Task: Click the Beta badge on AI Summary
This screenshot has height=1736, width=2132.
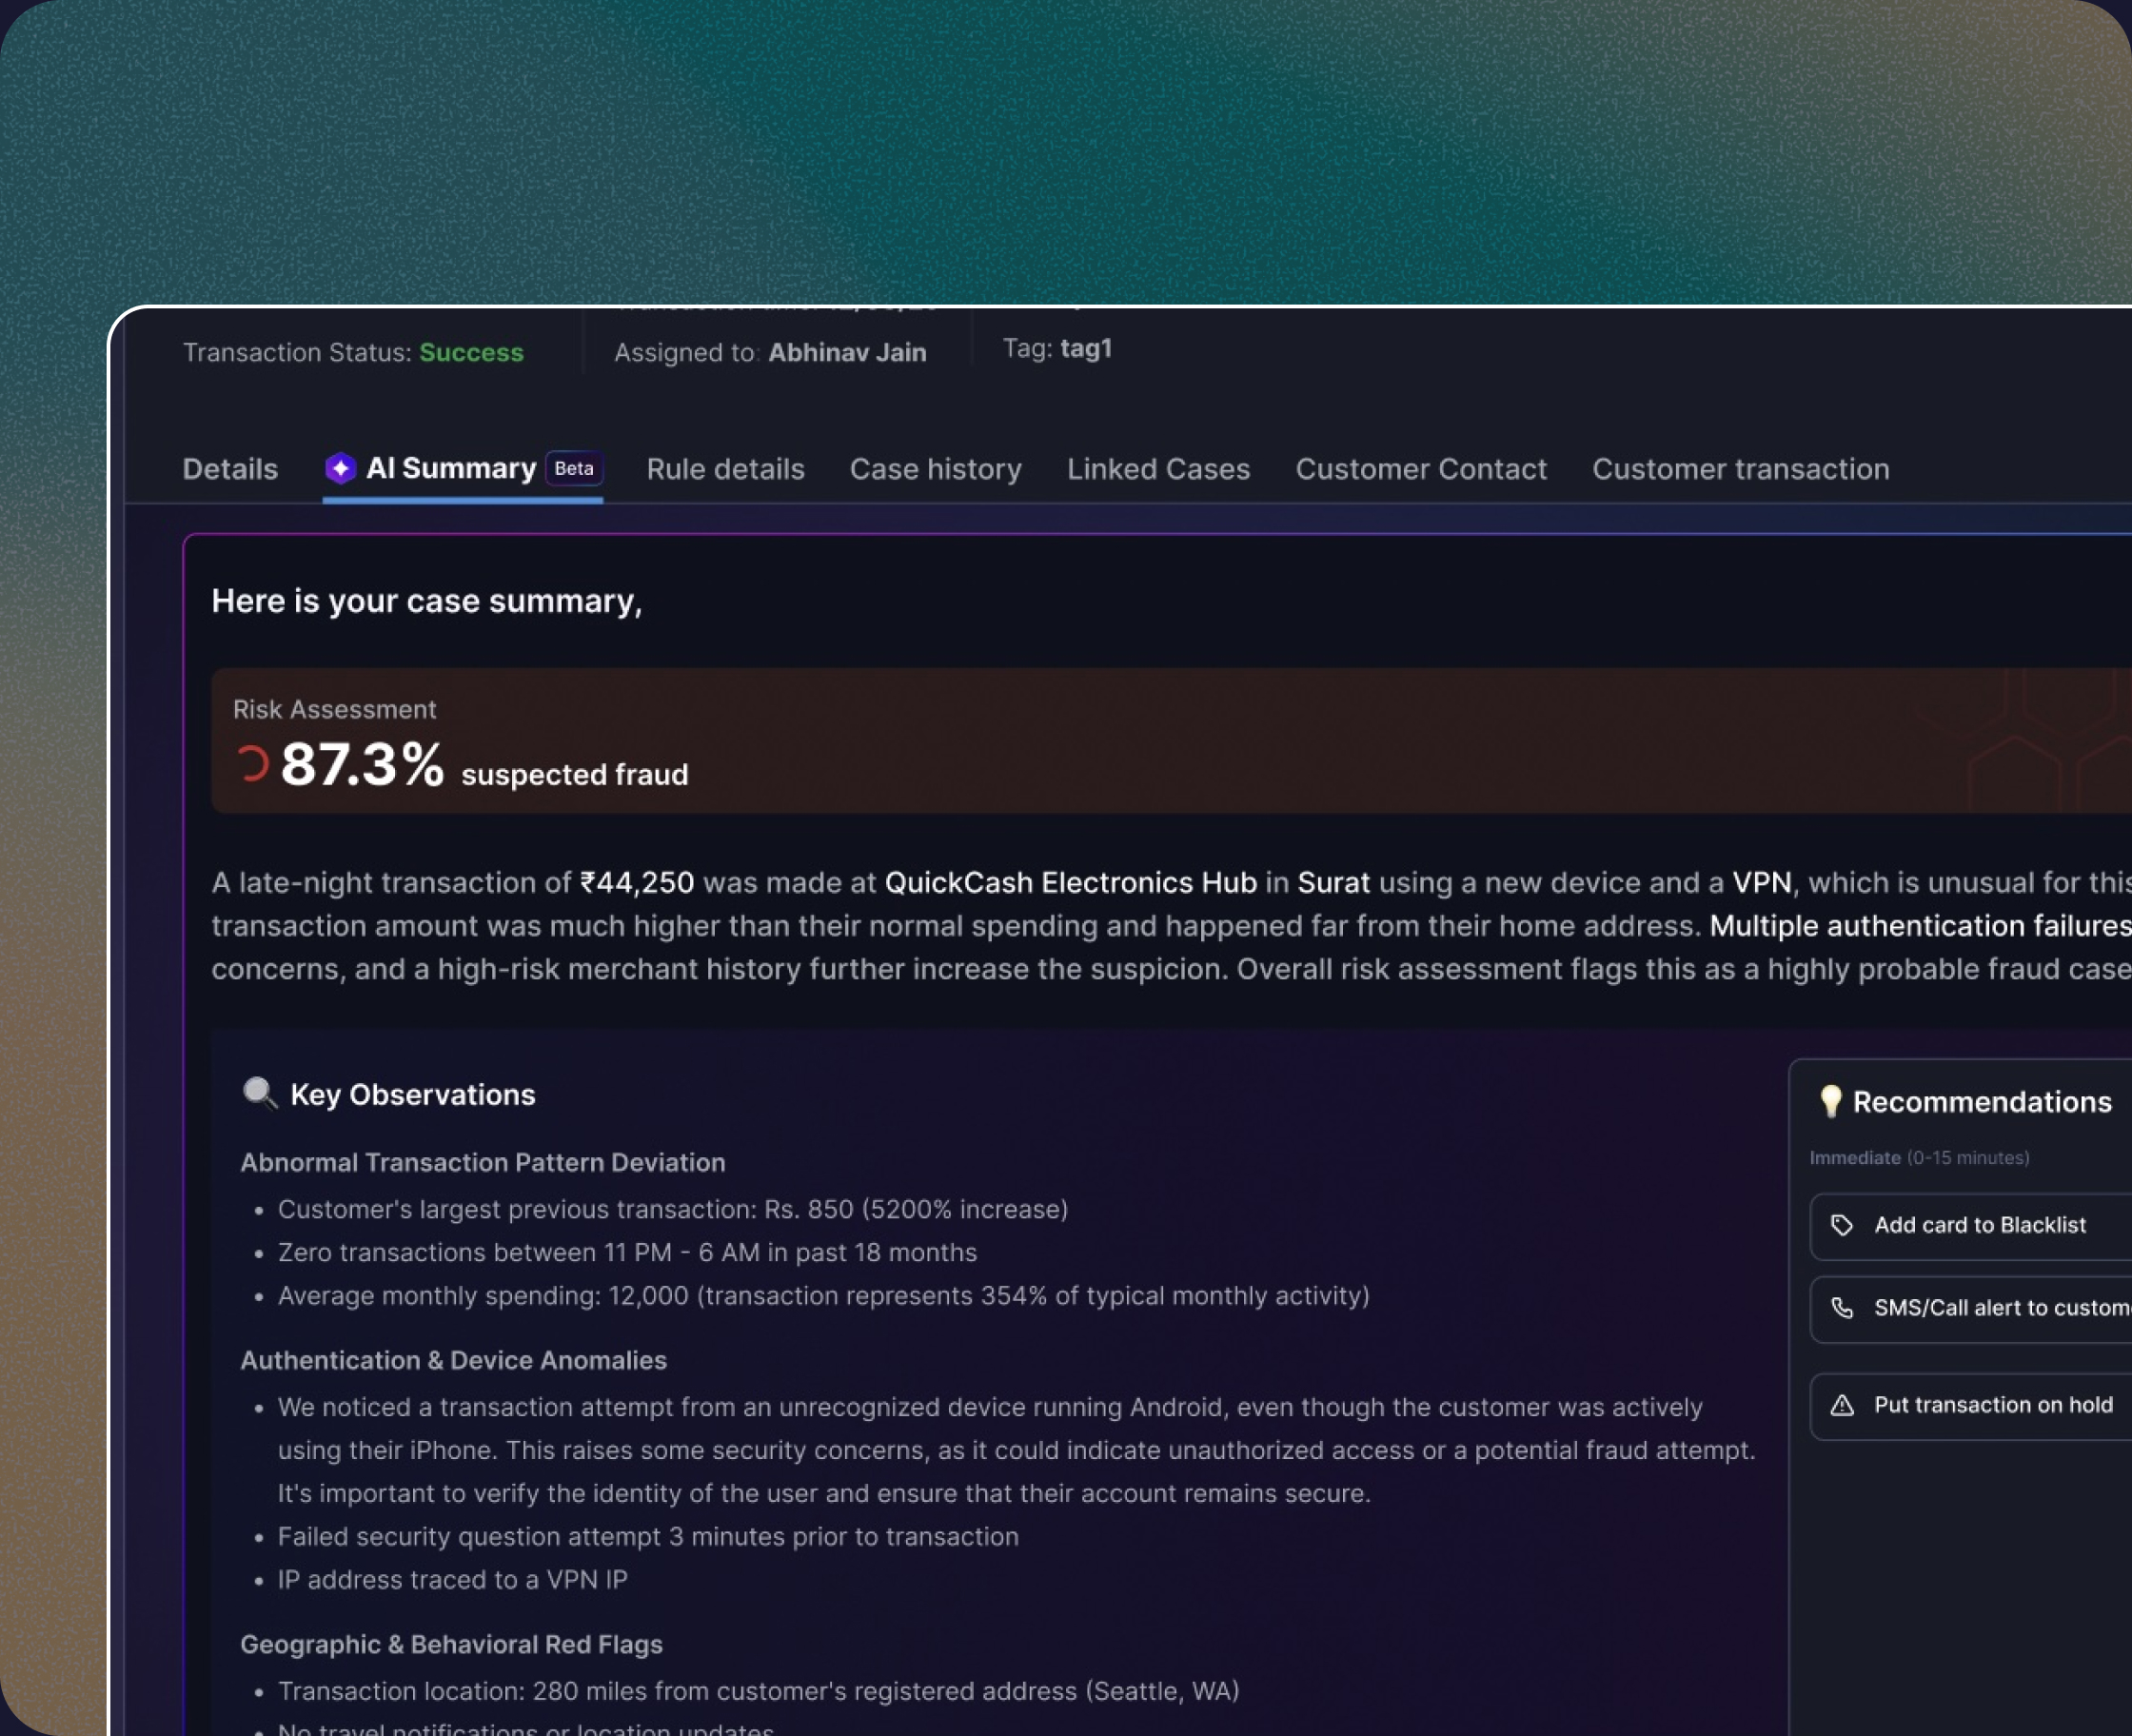Action: point(574,468)
